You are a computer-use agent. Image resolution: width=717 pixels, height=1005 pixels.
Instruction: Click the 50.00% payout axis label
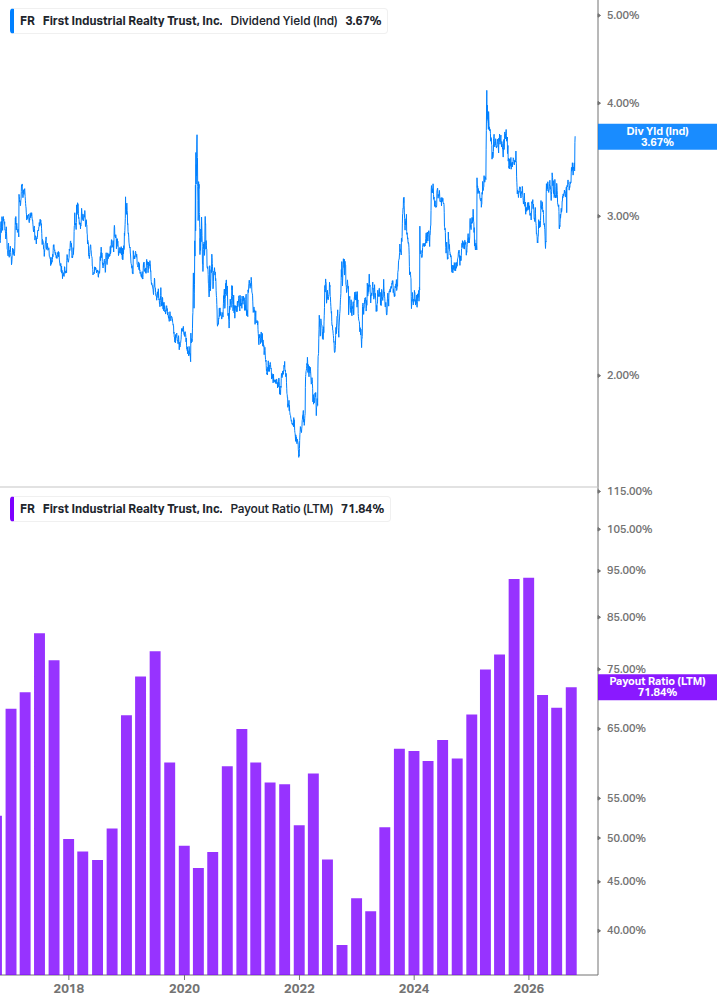[x=626, y=838]
